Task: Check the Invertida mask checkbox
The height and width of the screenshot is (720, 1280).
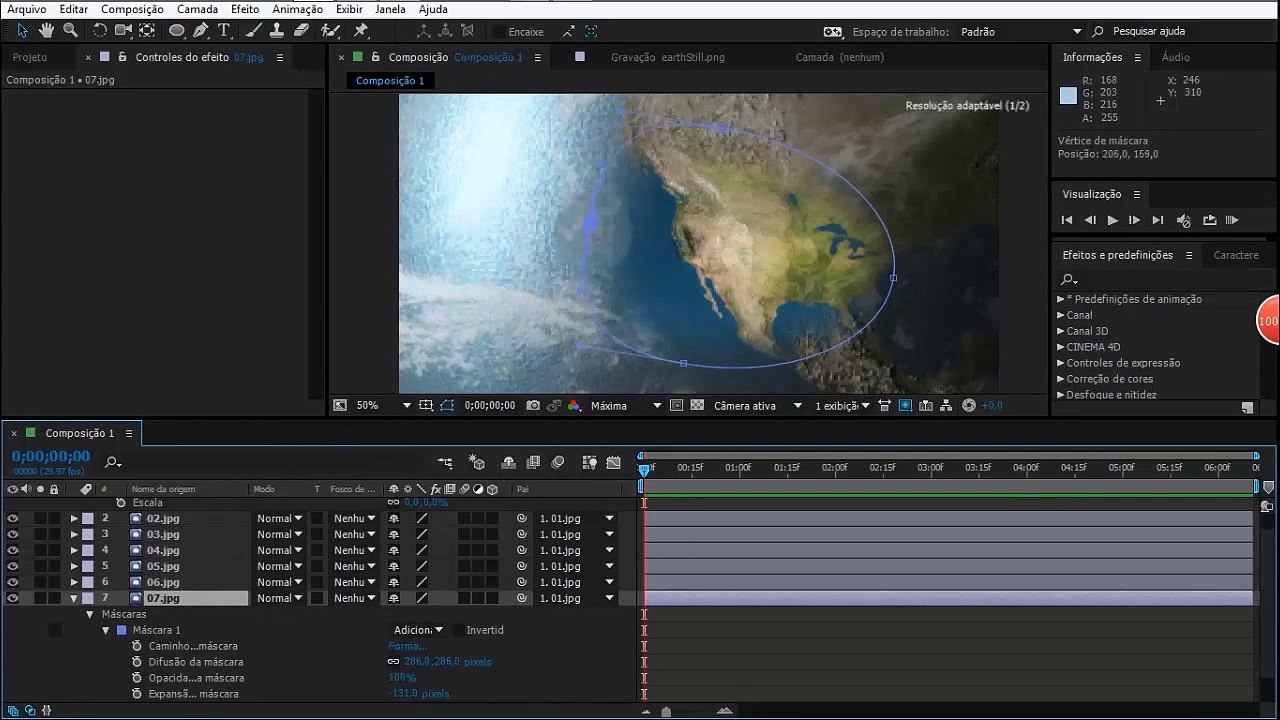Action: tap(457, 630)
